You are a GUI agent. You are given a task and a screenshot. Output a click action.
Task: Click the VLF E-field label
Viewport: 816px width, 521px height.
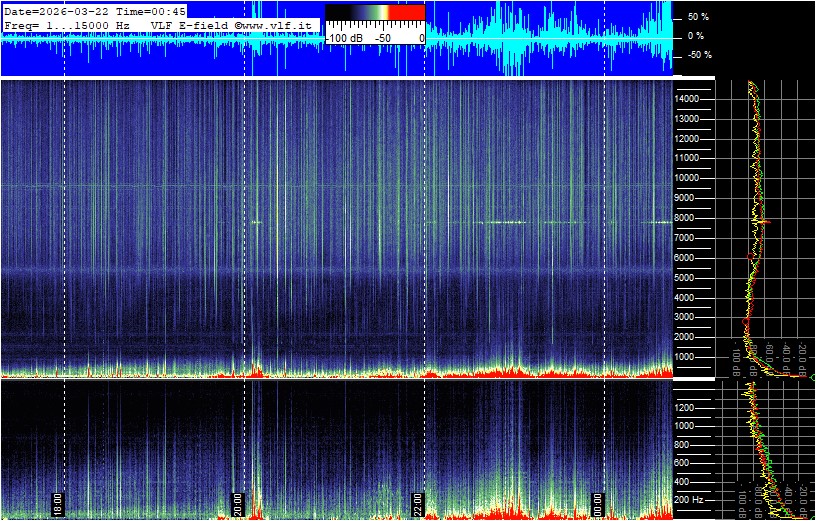pyautogui.click(x=190, y=24)
